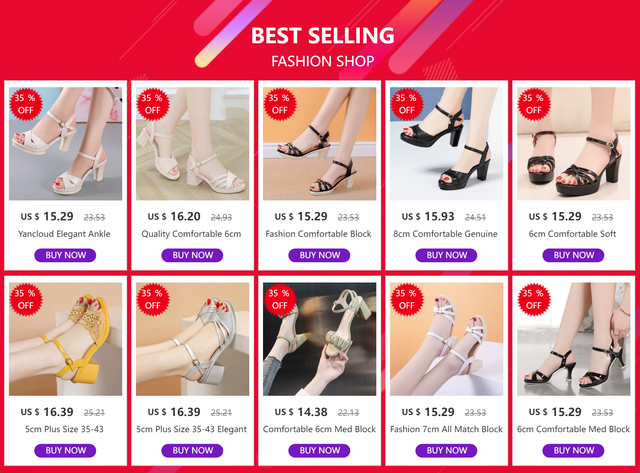Open the Yancloud Elegant Ankle sandal photo
640x473 pixels.
click(65, 144)
